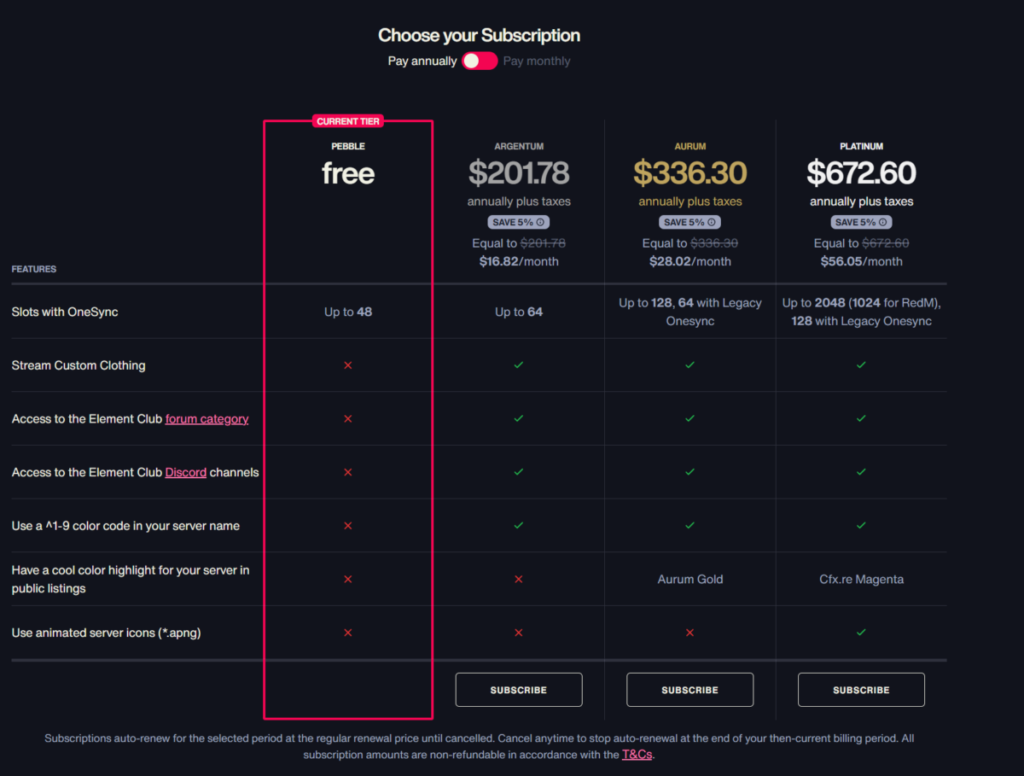Screen dimensions: 1024x776
Task: Click Argentum's red X for color highlight
Action: [518, 579]
